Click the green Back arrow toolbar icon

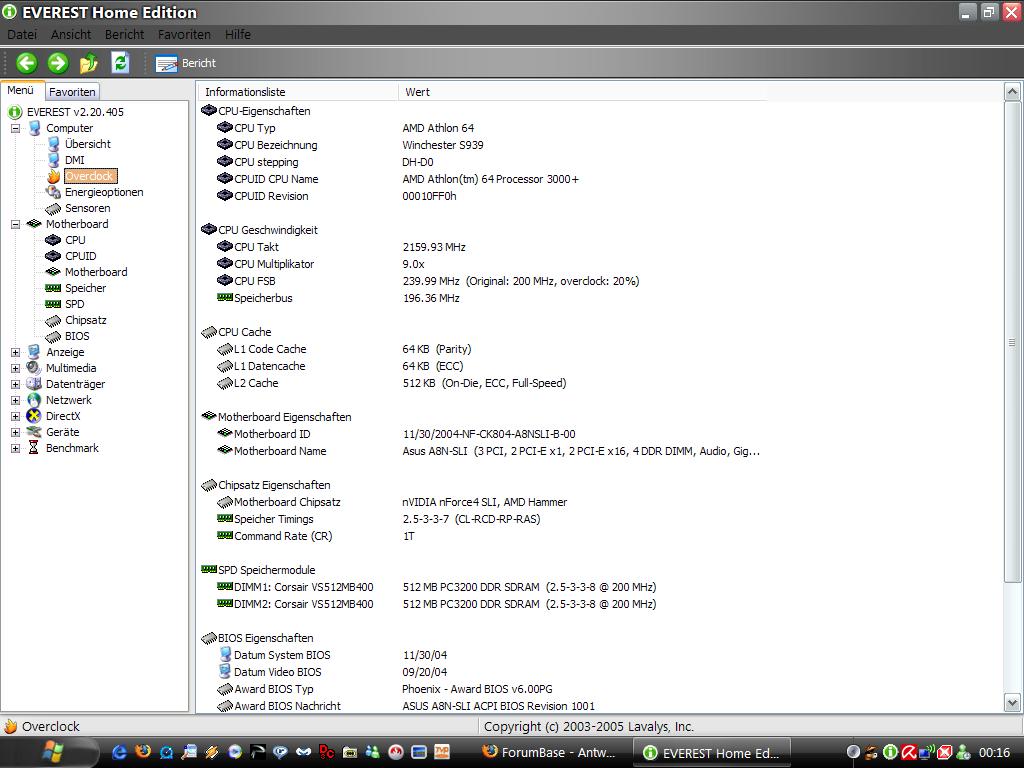point(27,63)
